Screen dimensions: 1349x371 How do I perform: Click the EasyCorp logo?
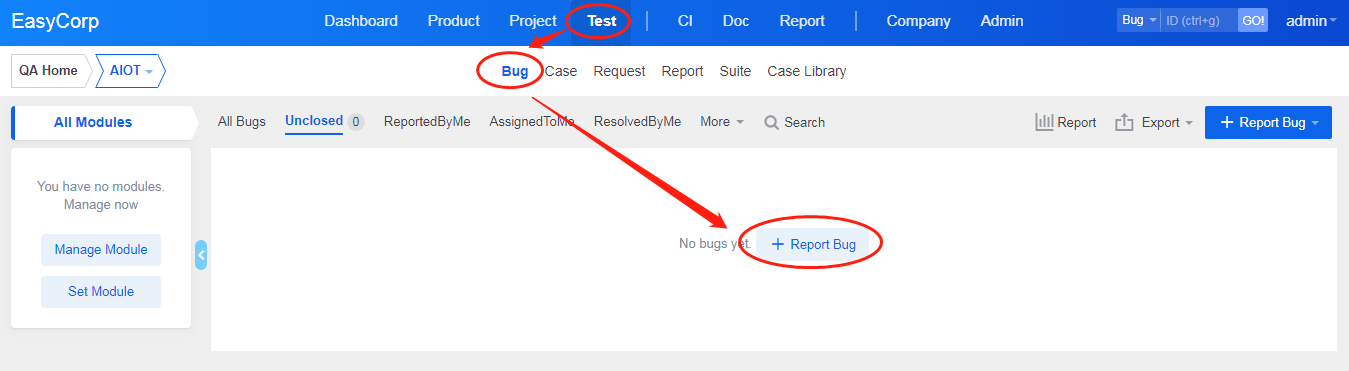(x=55, y=21)
